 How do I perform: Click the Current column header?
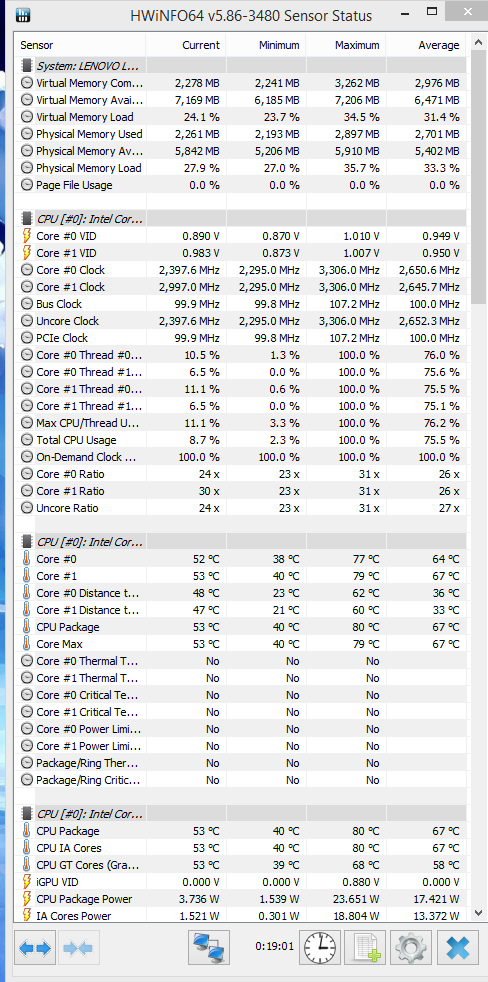[x=185, y=45]
